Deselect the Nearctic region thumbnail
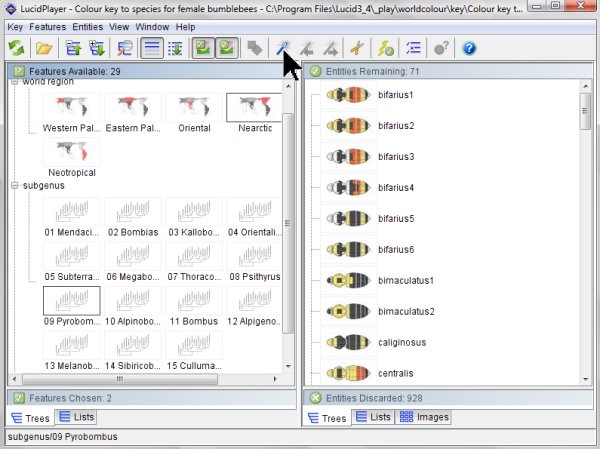 point(254,108)
